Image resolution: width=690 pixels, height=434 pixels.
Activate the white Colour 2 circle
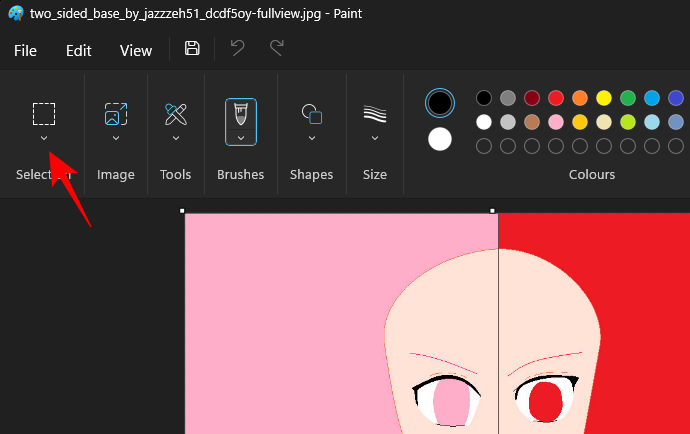tap(440, 139)
